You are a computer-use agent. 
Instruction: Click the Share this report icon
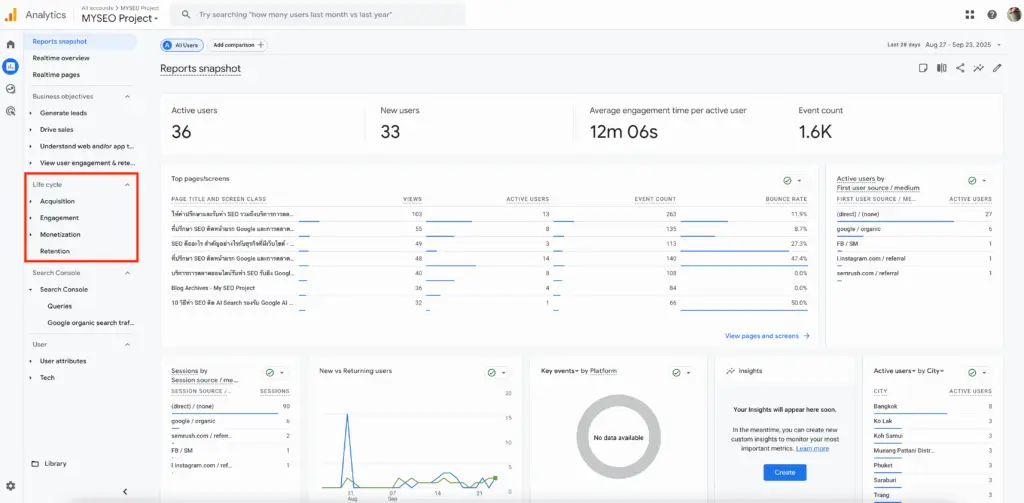pos(960,68)
